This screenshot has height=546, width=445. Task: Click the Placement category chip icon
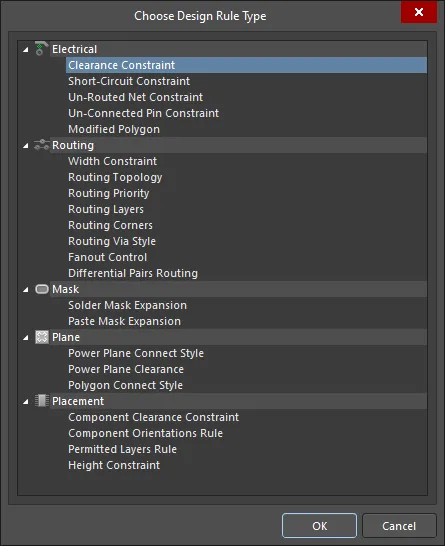(42, 401)
